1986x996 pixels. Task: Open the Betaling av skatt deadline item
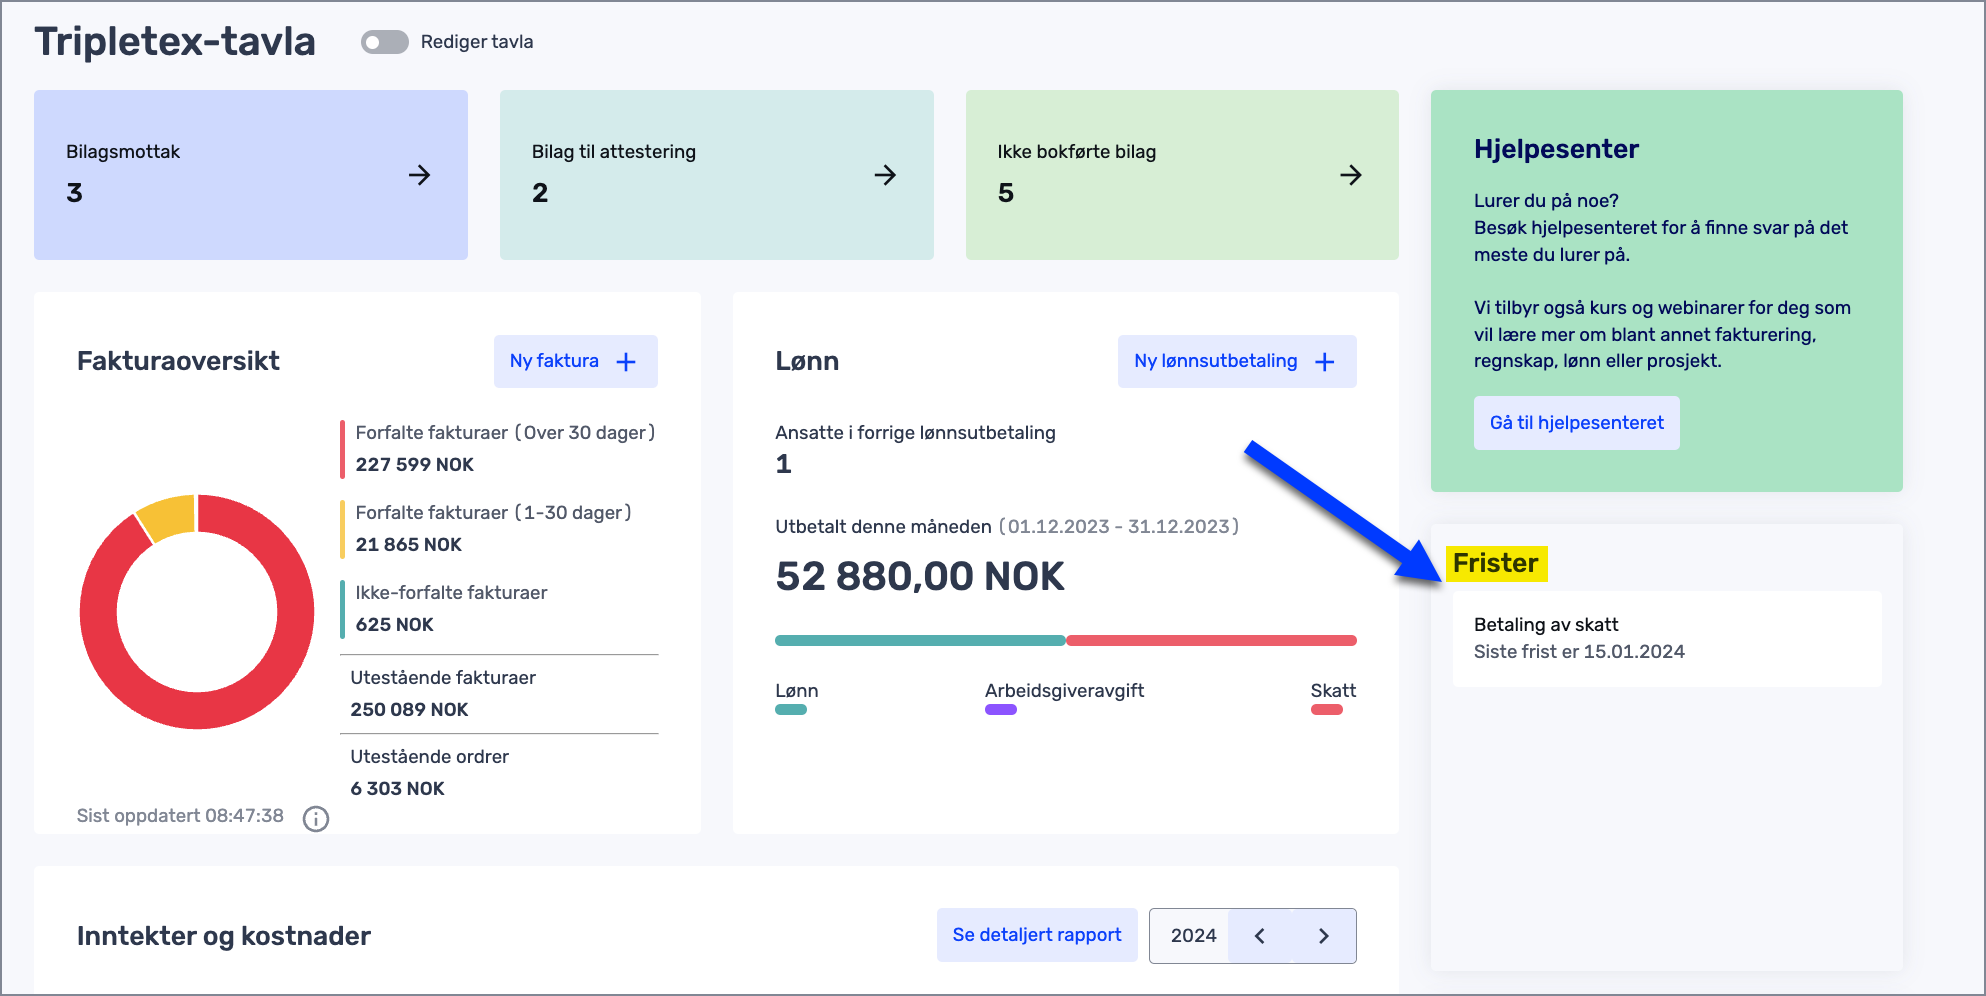pos(1666,638)
